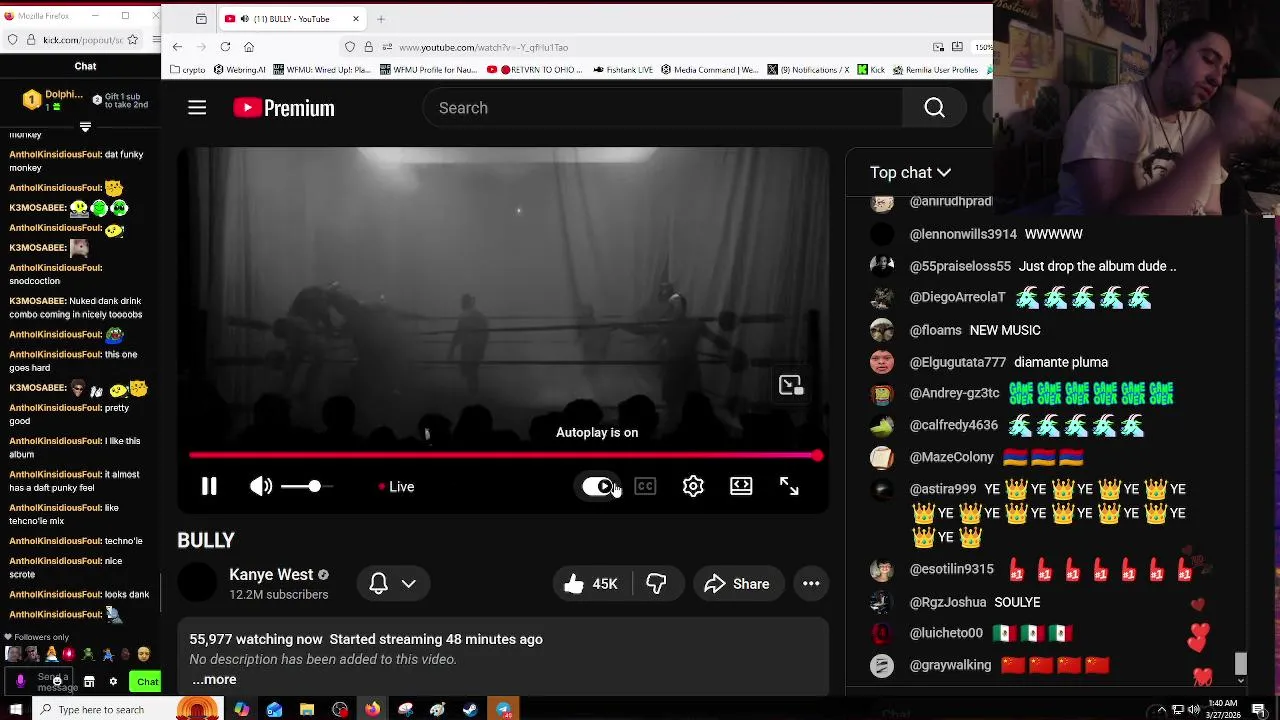
Task: Jump to Live position
Action: pyautogui.click(x=397, y=487)
